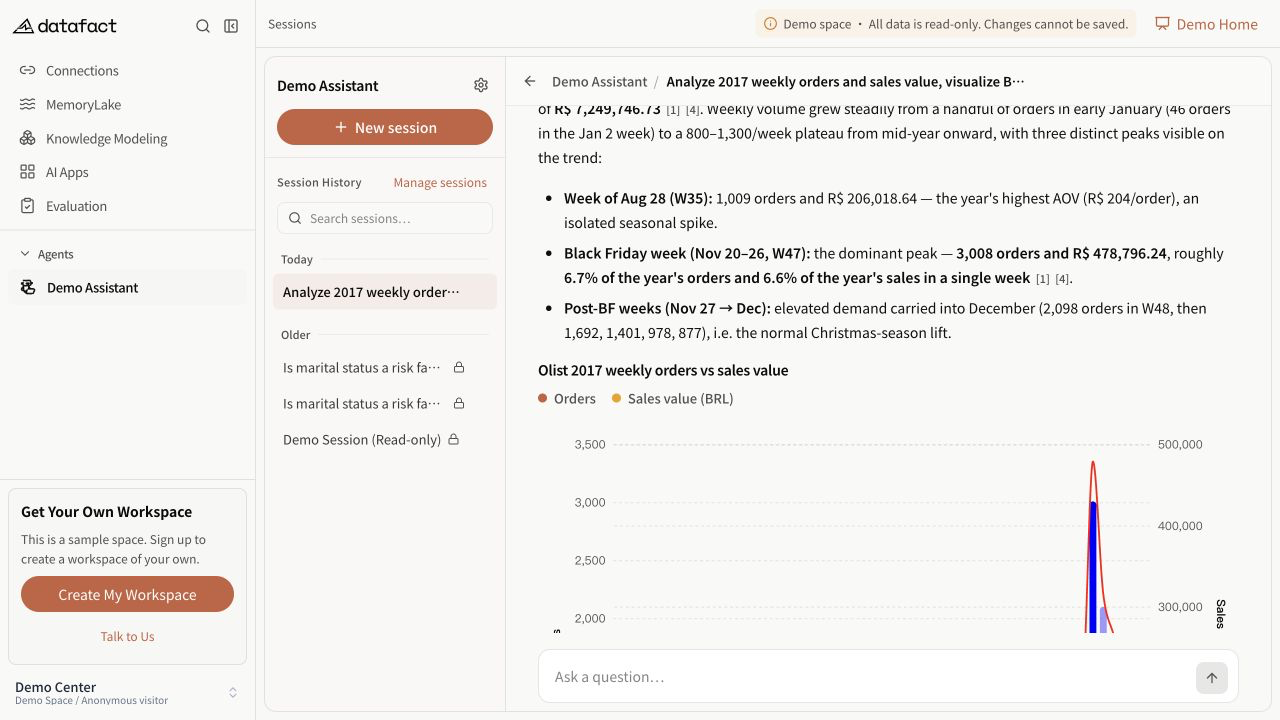The height and width of the screenshot is (720, 1280).
Task: Open MemoryLake page
Action: [x=128, y=105]
